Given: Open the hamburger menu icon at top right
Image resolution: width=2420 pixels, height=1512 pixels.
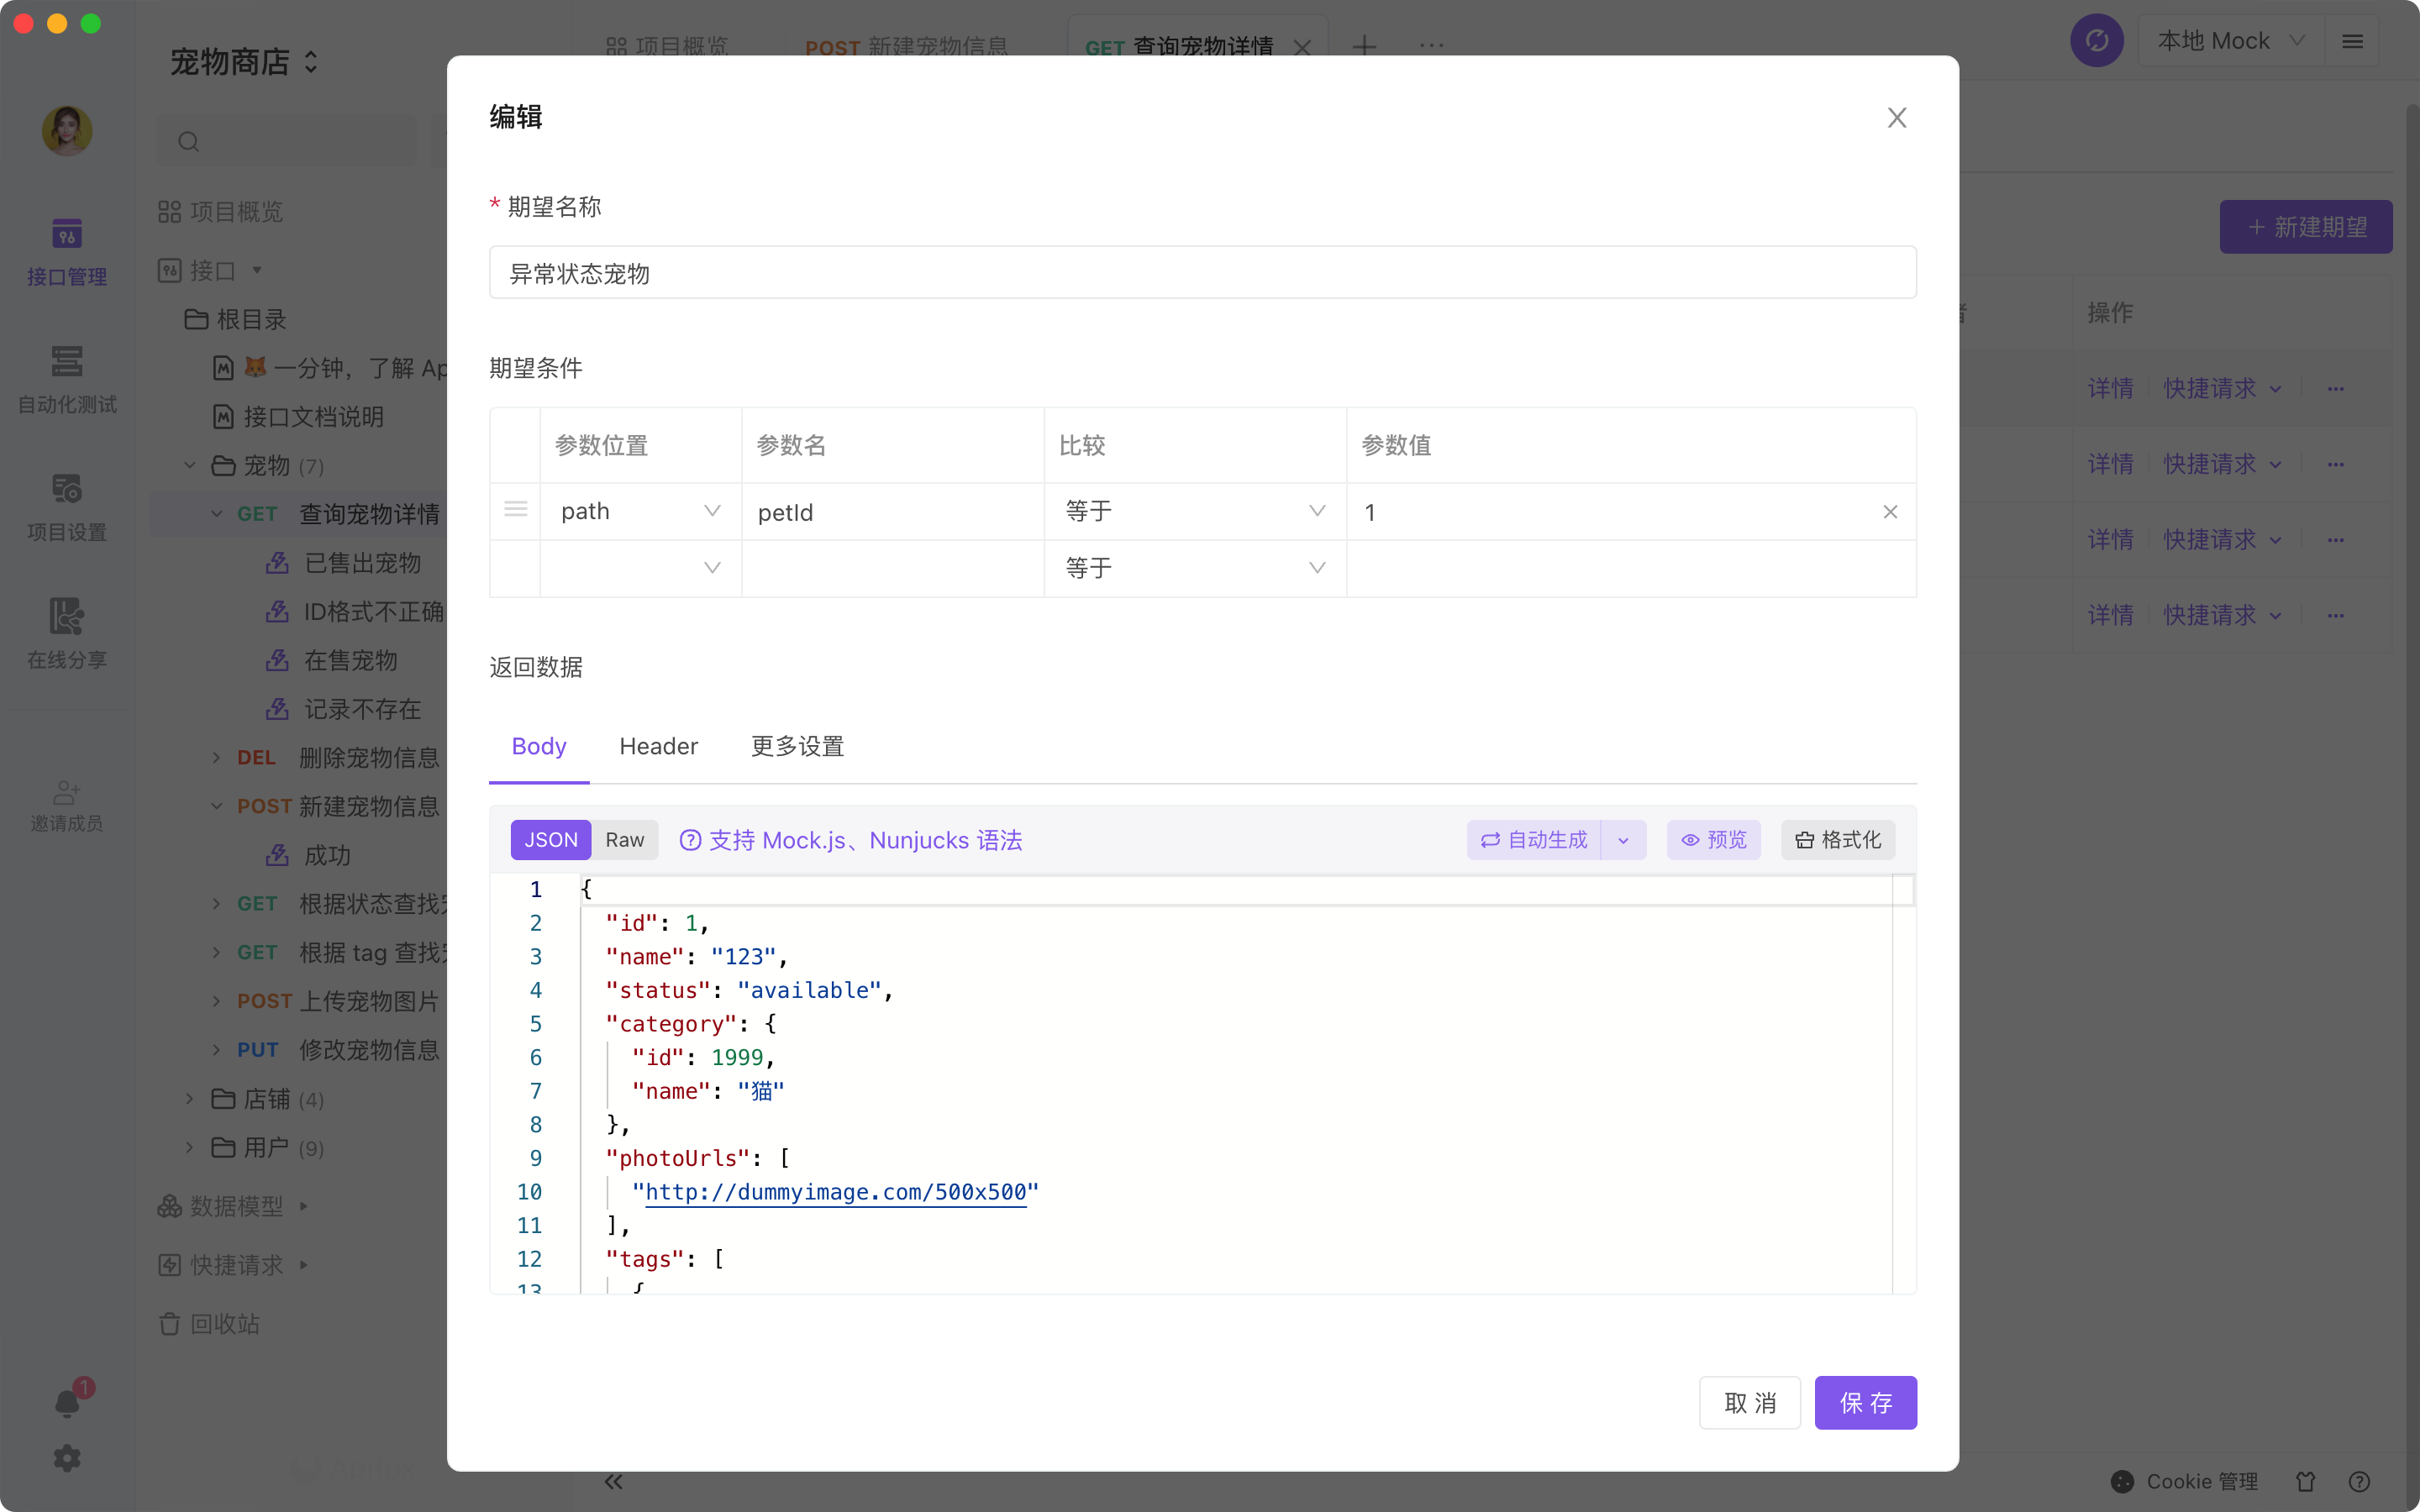Looking at the screenshot, I should pyautogui.click(x=2352, y=41).
